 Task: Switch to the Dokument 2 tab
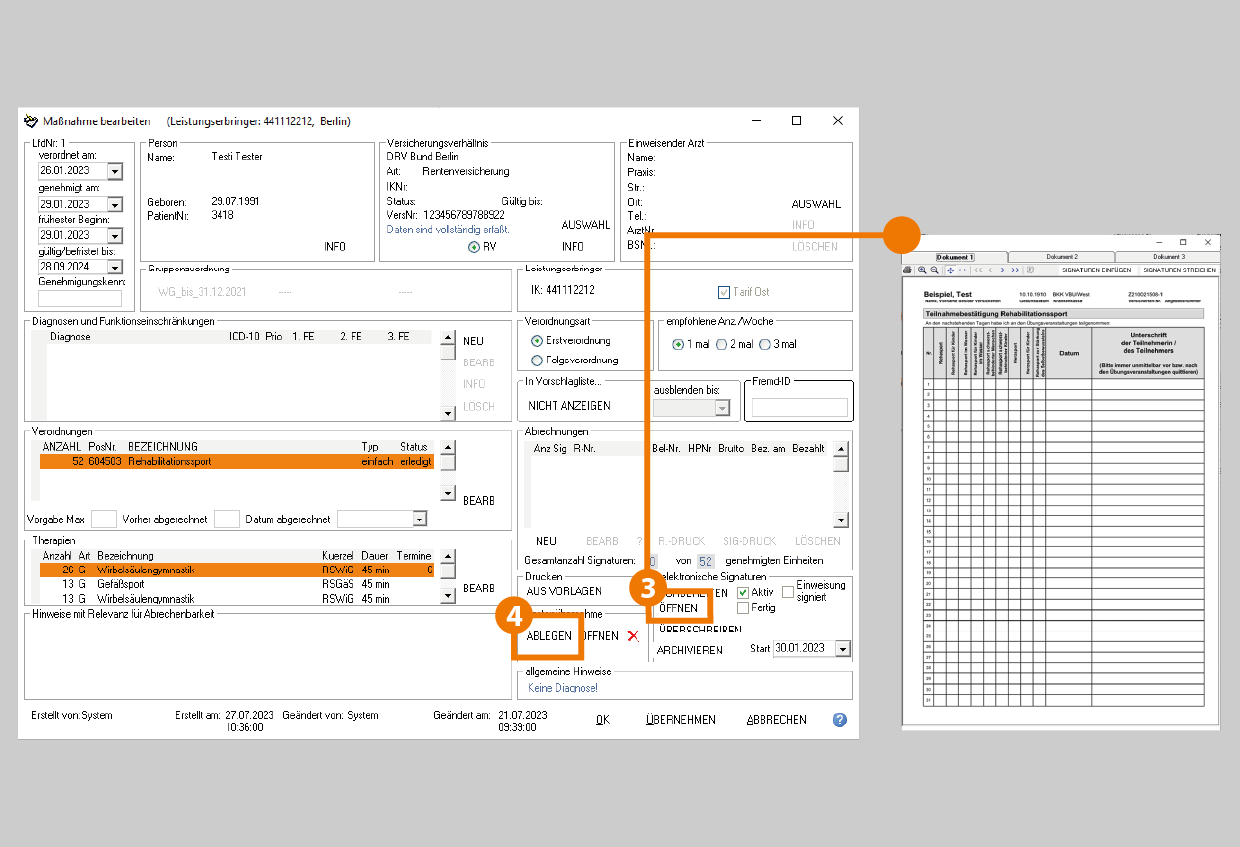click(1061, 257)
